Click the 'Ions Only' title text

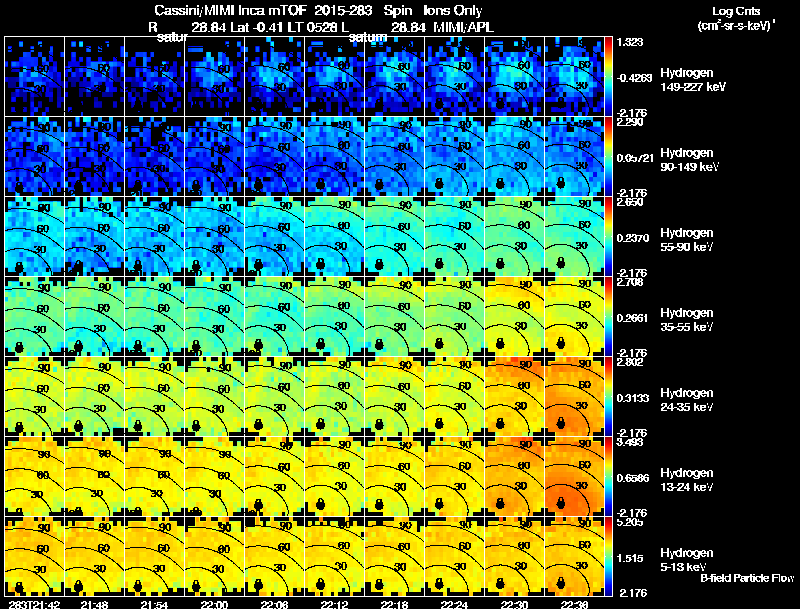pyautogui.click(x=453, y=11)
